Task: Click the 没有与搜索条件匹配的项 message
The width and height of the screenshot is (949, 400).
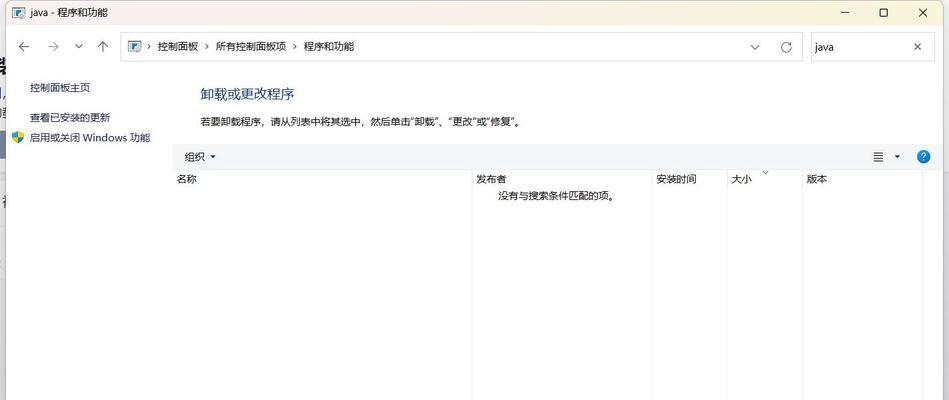Action: tap(556, 196)
